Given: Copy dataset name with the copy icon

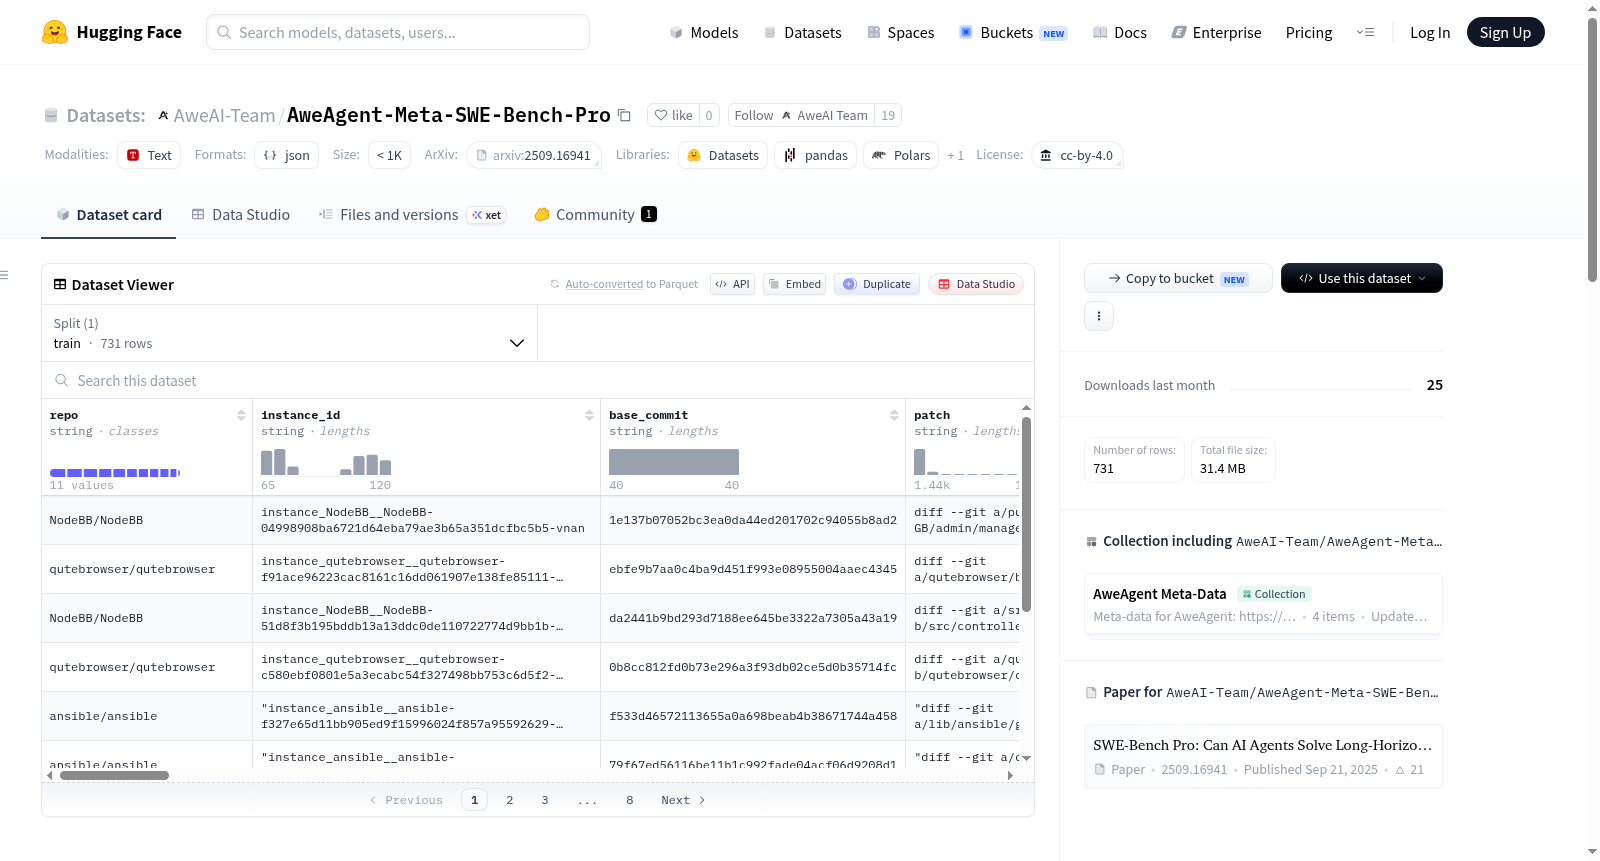Looking at the screenshot, I should click(624, 115).
